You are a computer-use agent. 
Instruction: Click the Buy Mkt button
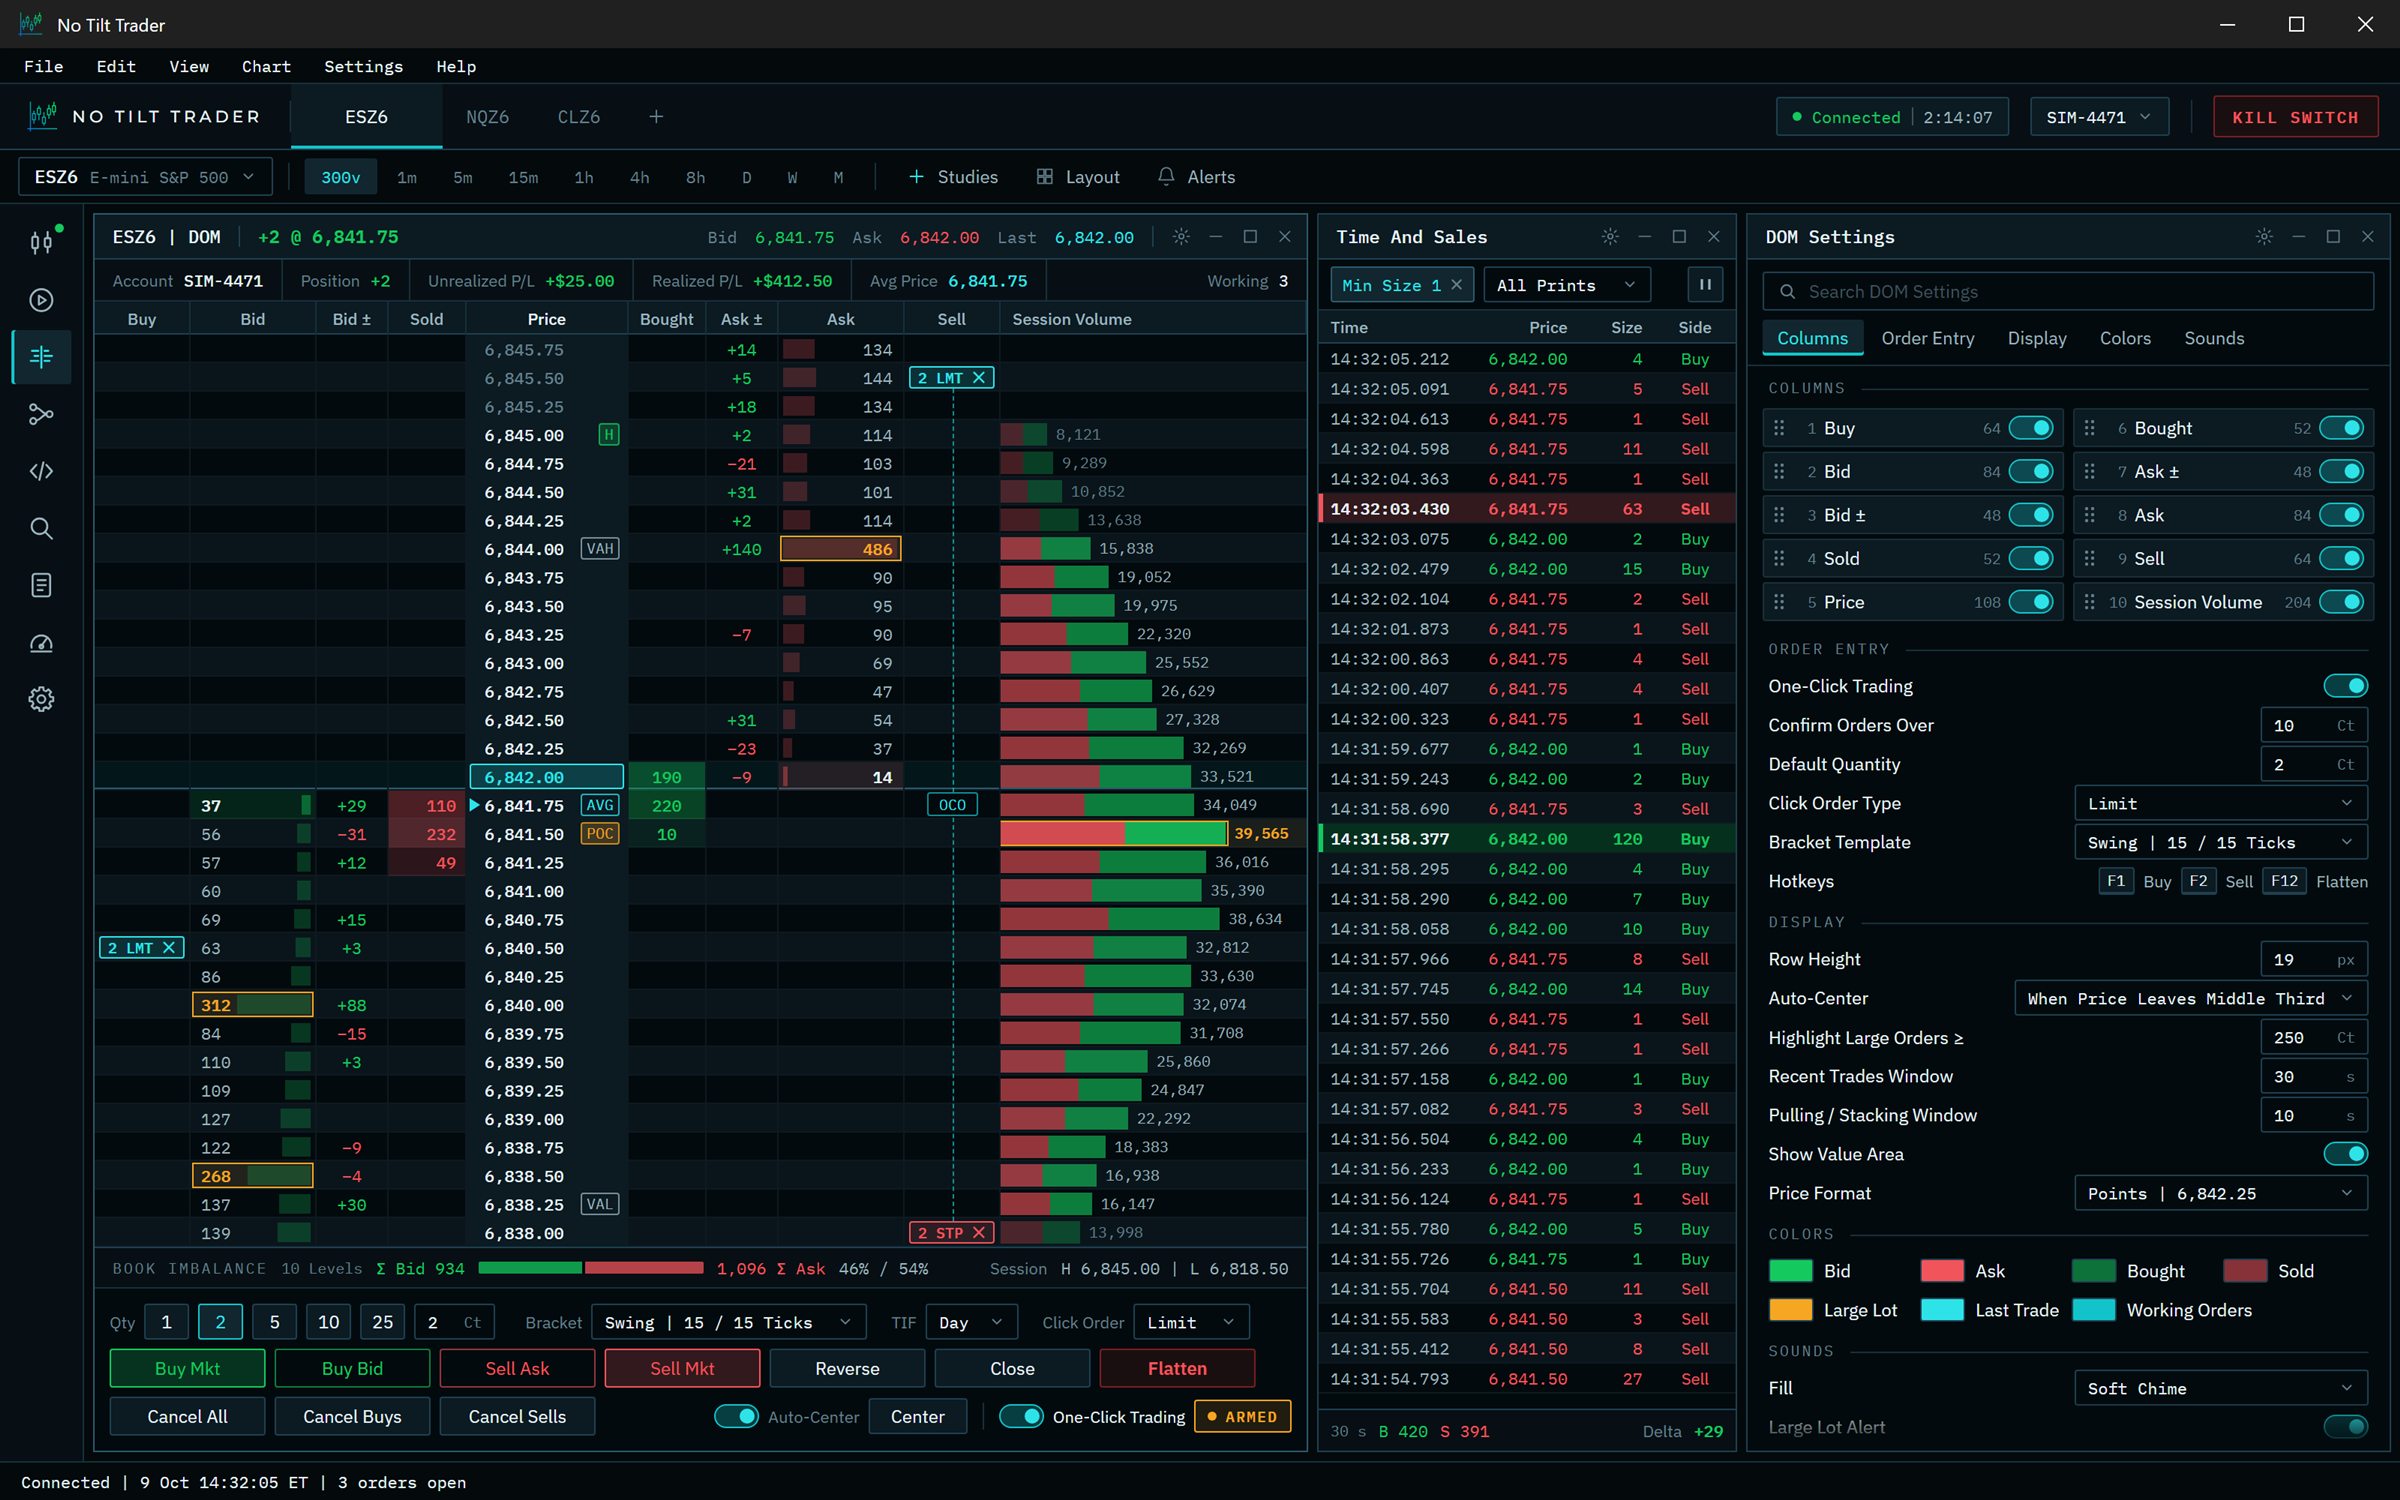point(187,1369)
